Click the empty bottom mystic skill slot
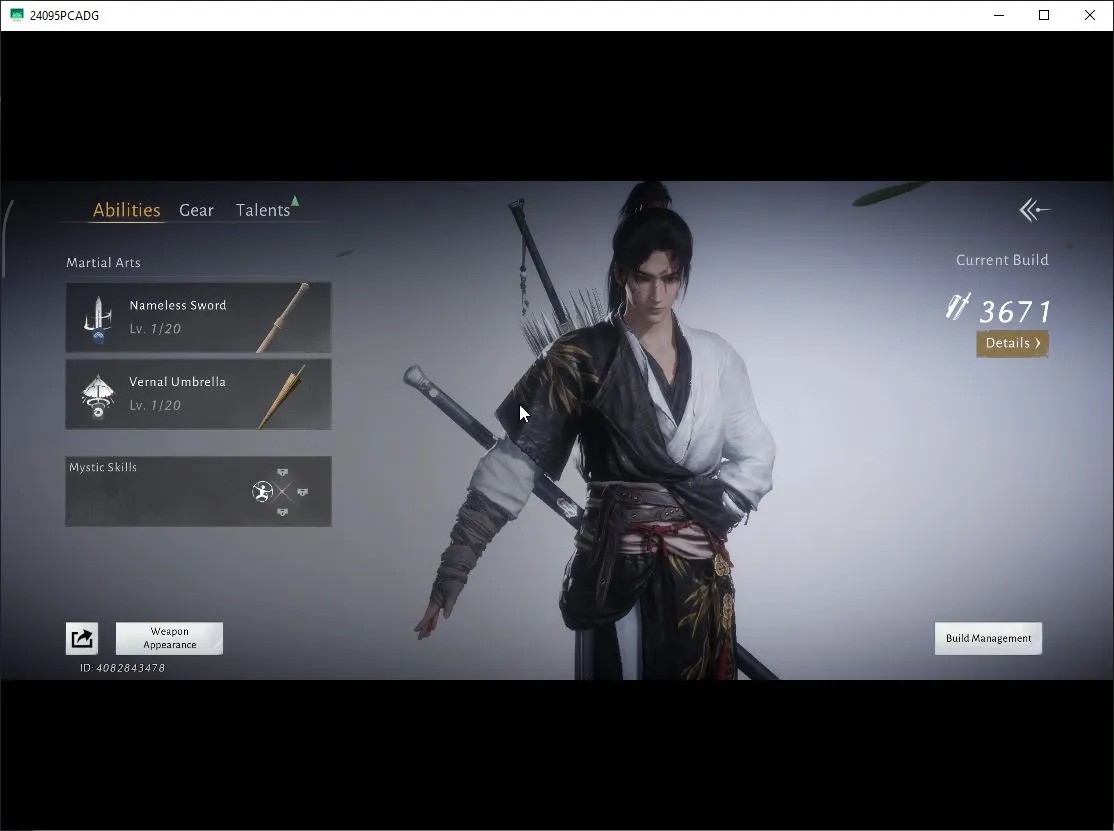Image resolution: width=1114 pixels, height=831 pixels. click(283, 511)
